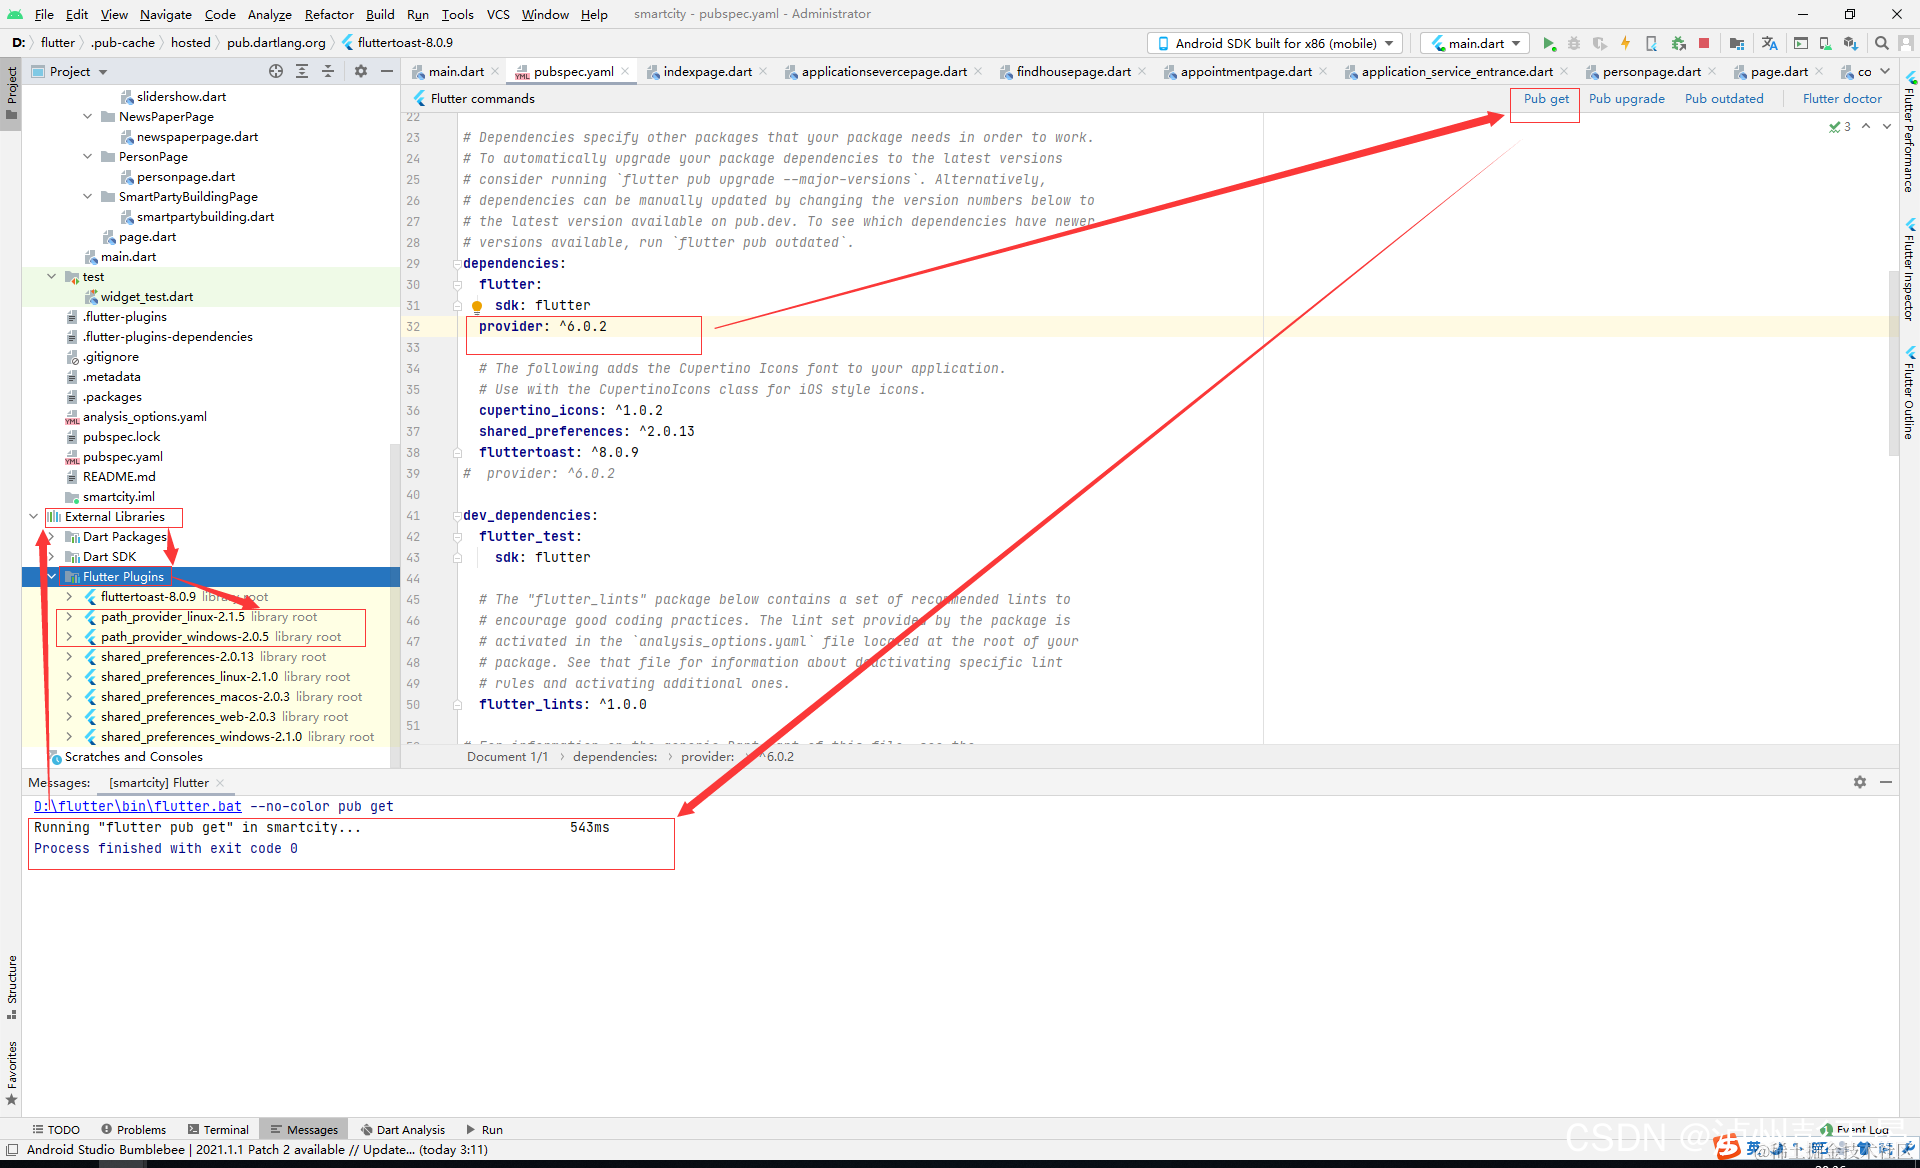1920x1168 pixels.
Task: Open Messages panel settings gear
Action: (x=1859, y=782)
